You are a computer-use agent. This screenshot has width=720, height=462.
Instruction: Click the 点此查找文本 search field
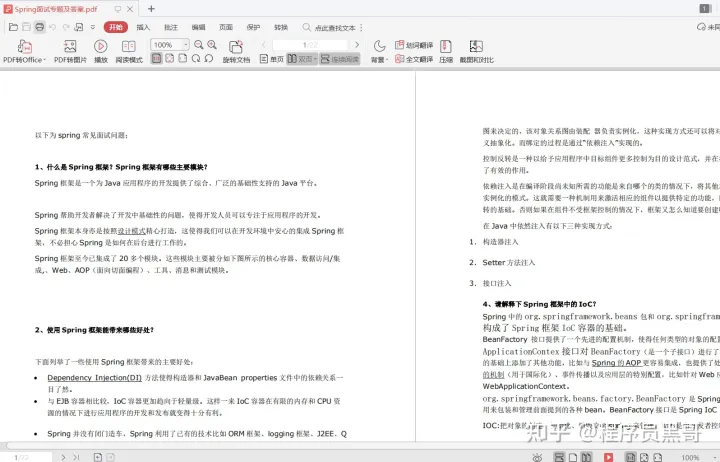(329, 28)
